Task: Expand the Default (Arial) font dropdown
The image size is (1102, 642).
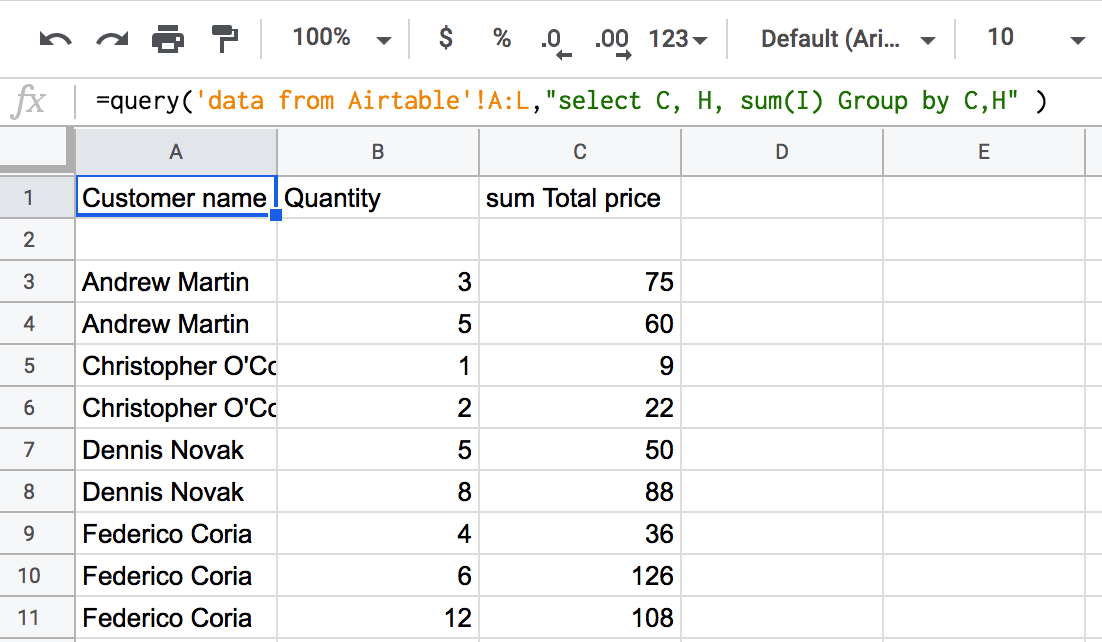Action: click(x=848, y=39)
